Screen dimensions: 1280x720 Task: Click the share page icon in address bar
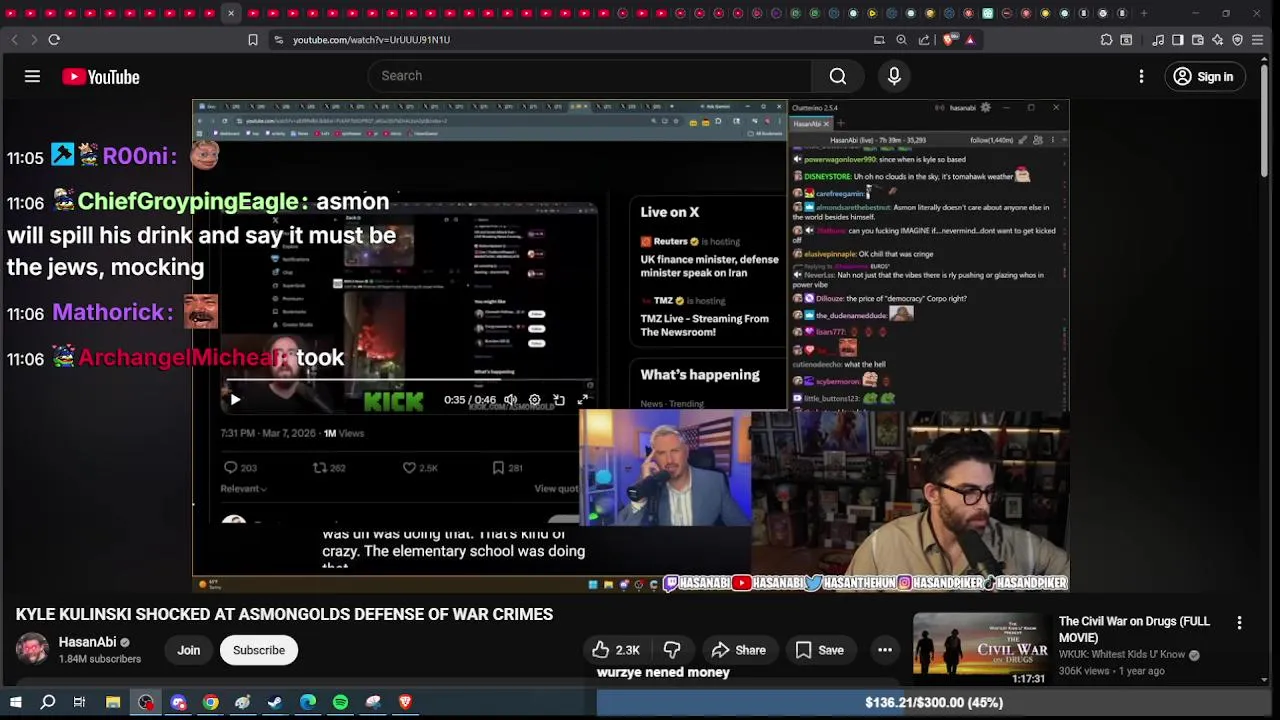[x=924, y=40]
